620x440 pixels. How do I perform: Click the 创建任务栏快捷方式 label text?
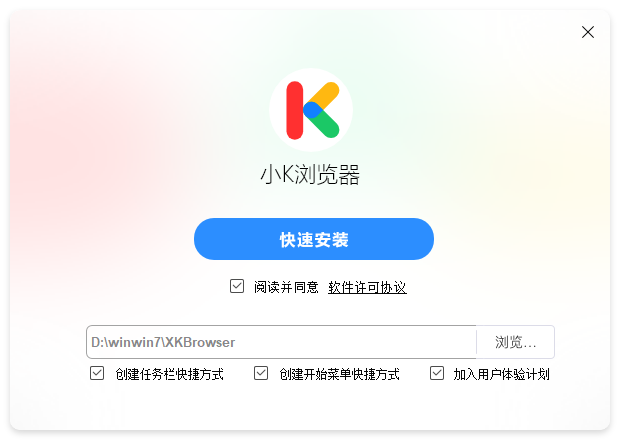coord(170,374)
